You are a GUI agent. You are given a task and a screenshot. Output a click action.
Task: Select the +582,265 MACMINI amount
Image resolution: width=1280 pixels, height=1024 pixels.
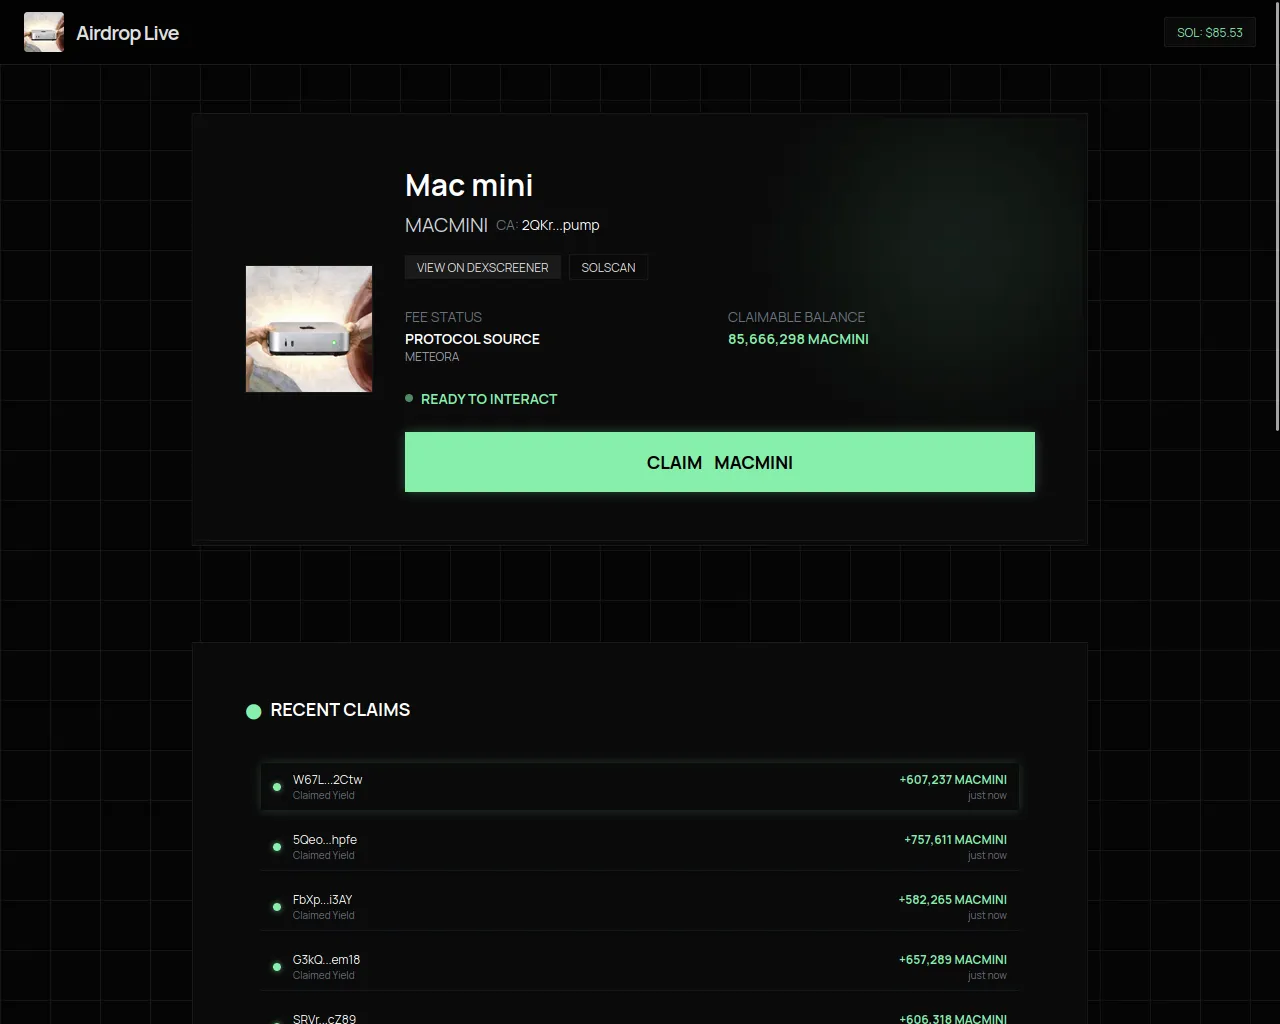pyautogui.click(x=953, y=900)
